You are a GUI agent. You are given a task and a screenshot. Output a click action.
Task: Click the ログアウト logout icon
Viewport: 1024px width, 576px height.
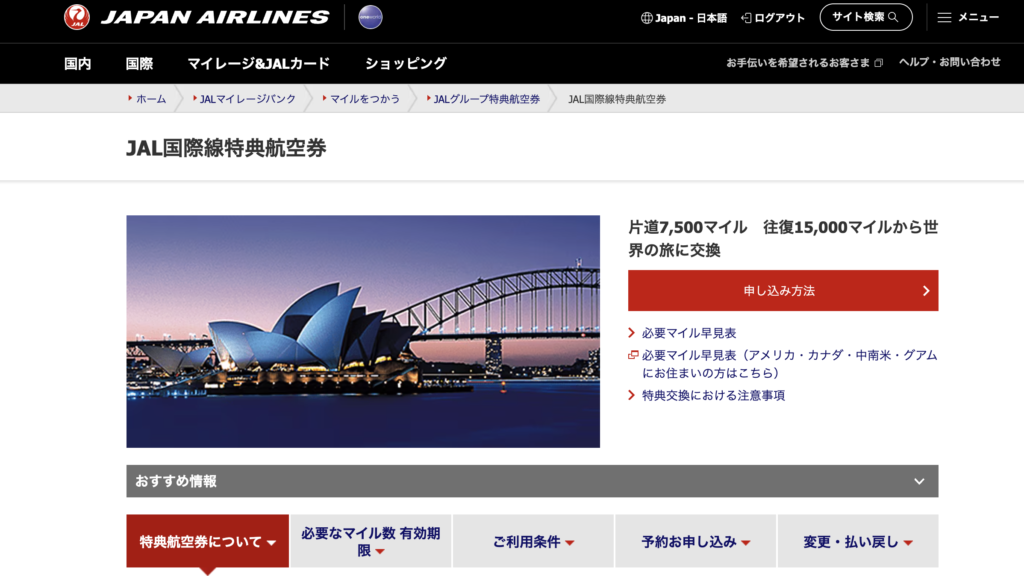747,18
